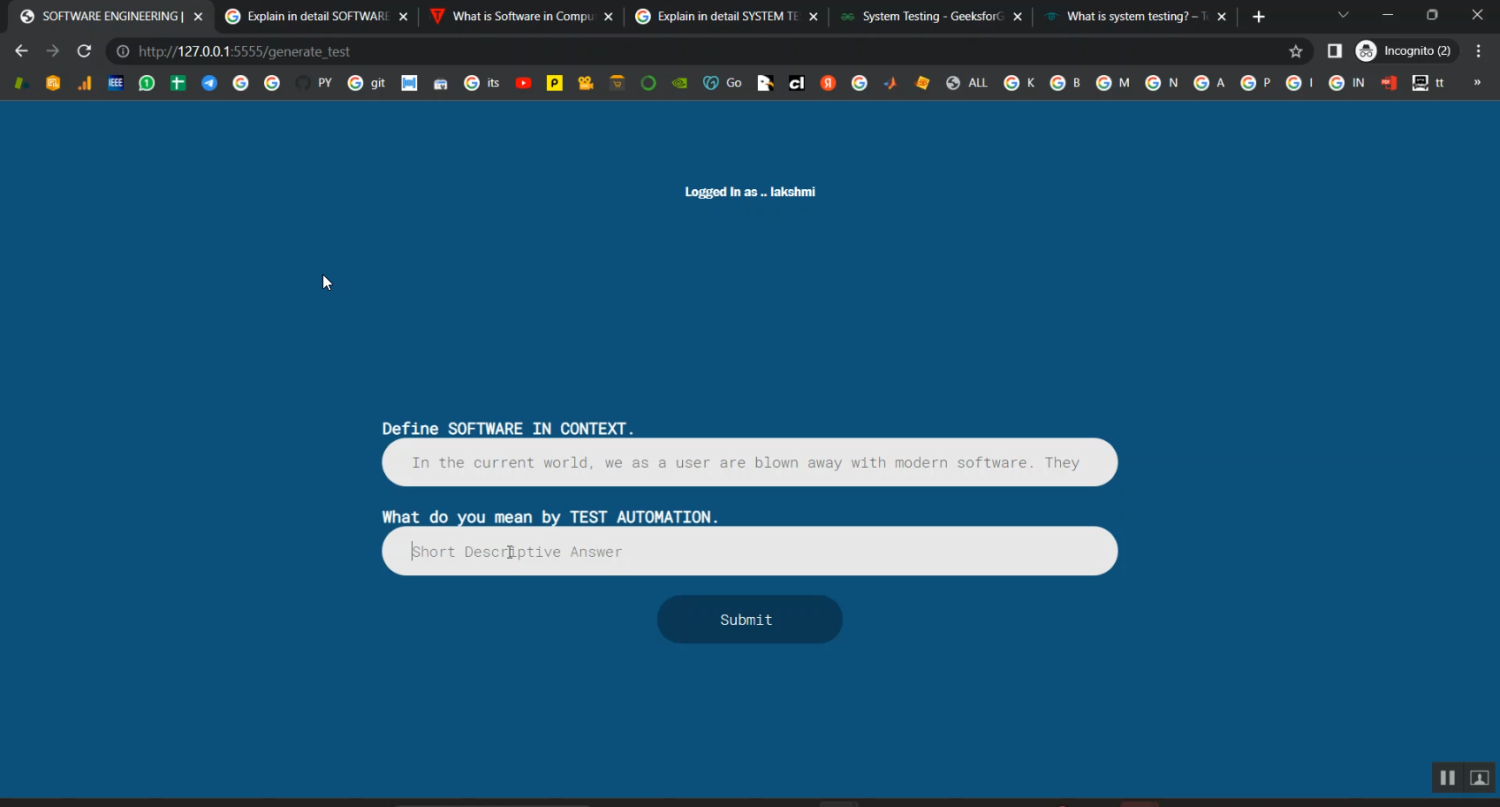
Task: Open the Google N bookmark
Action: click(1162, 83)
